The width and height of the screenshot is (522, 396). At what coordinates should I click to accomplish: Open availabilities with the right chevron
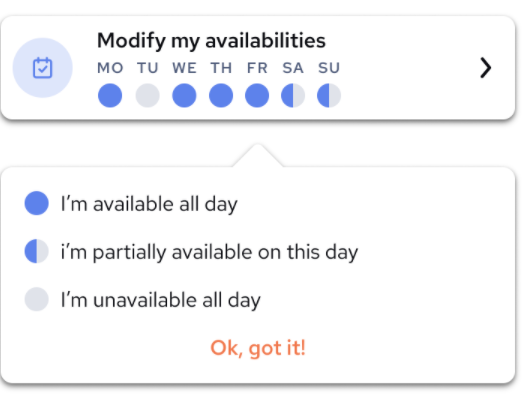[486, 68]
